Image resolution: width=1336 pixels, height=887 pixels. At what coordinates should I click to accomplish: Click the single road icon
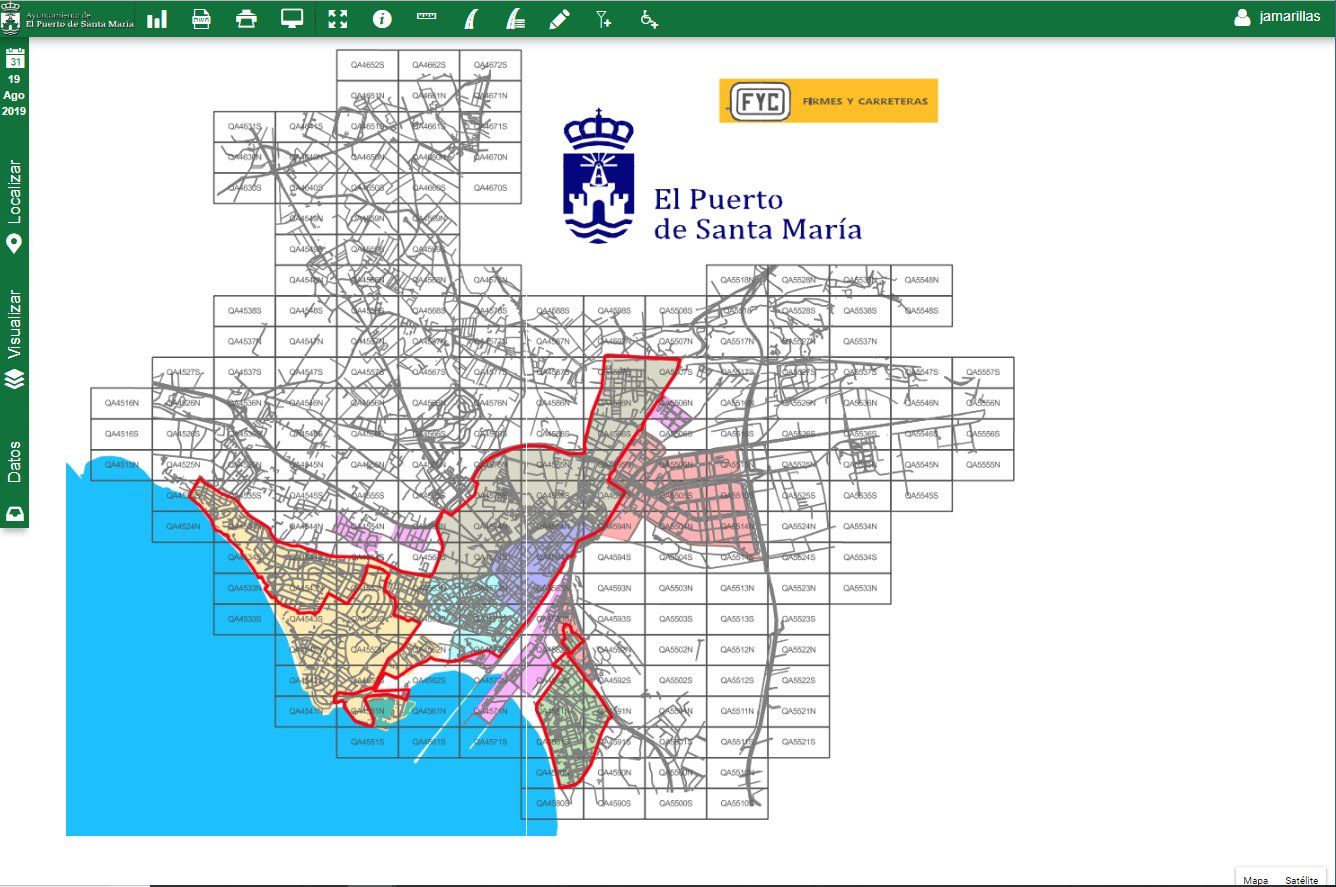[471, 19]
